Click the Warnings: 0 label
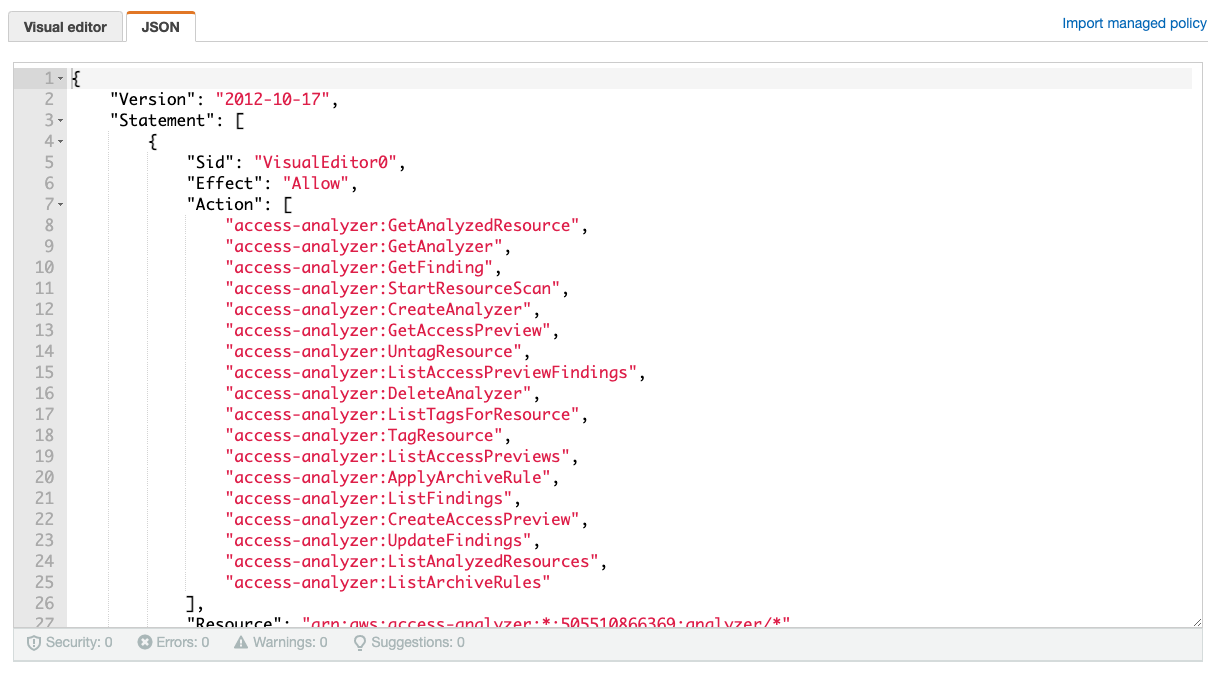Screen dimensions: 1211x673 [x=290, y=643]
